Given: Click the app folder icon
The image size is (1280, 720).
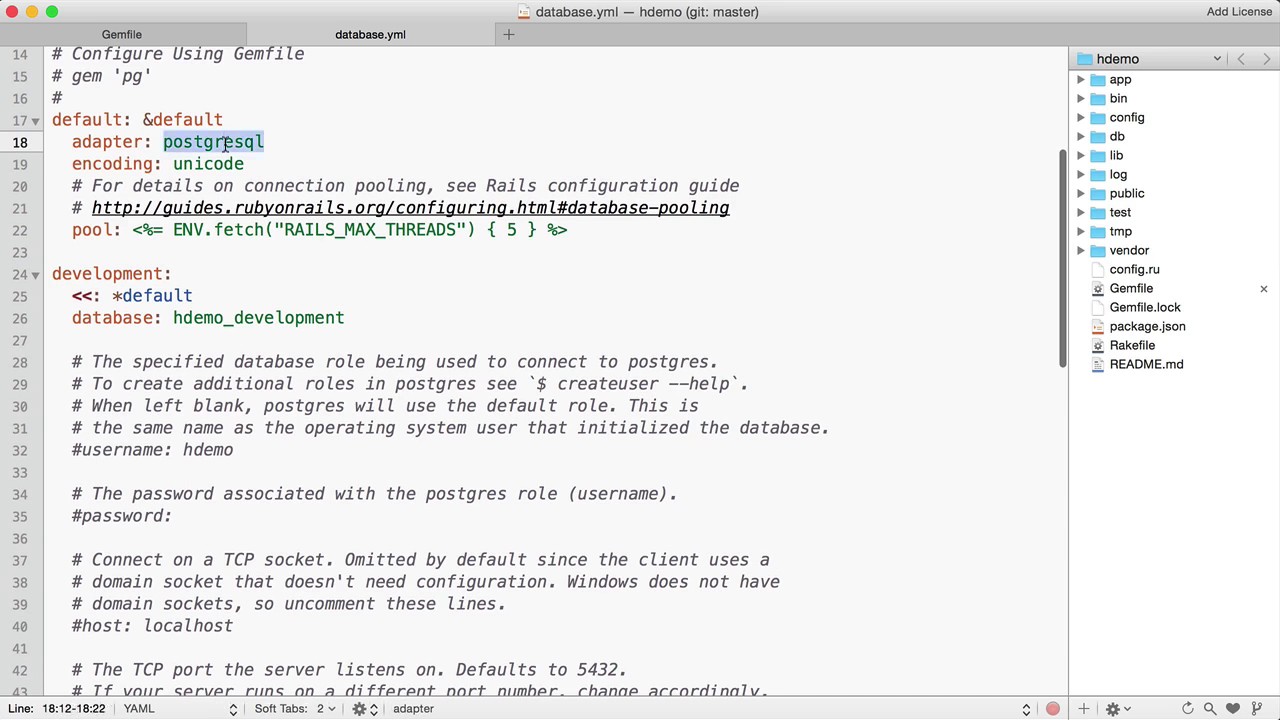Looking at the screenshot, I should pos(1098,80).
